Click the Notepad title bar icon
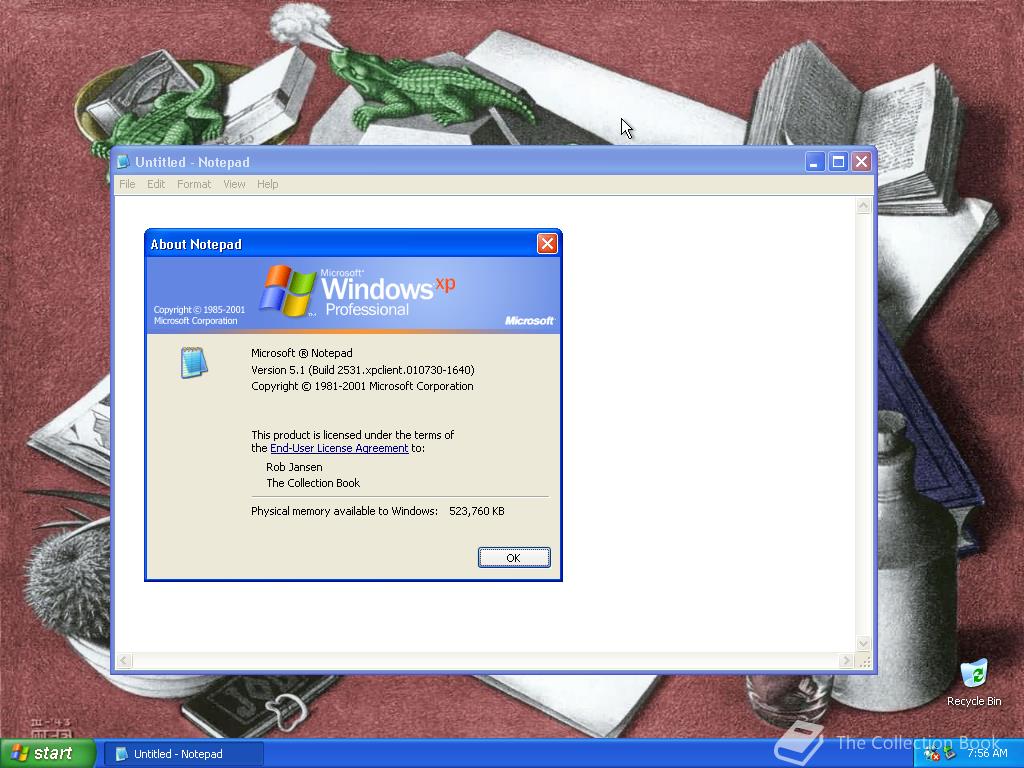1024x768 pixels. (x=123, y=162)
